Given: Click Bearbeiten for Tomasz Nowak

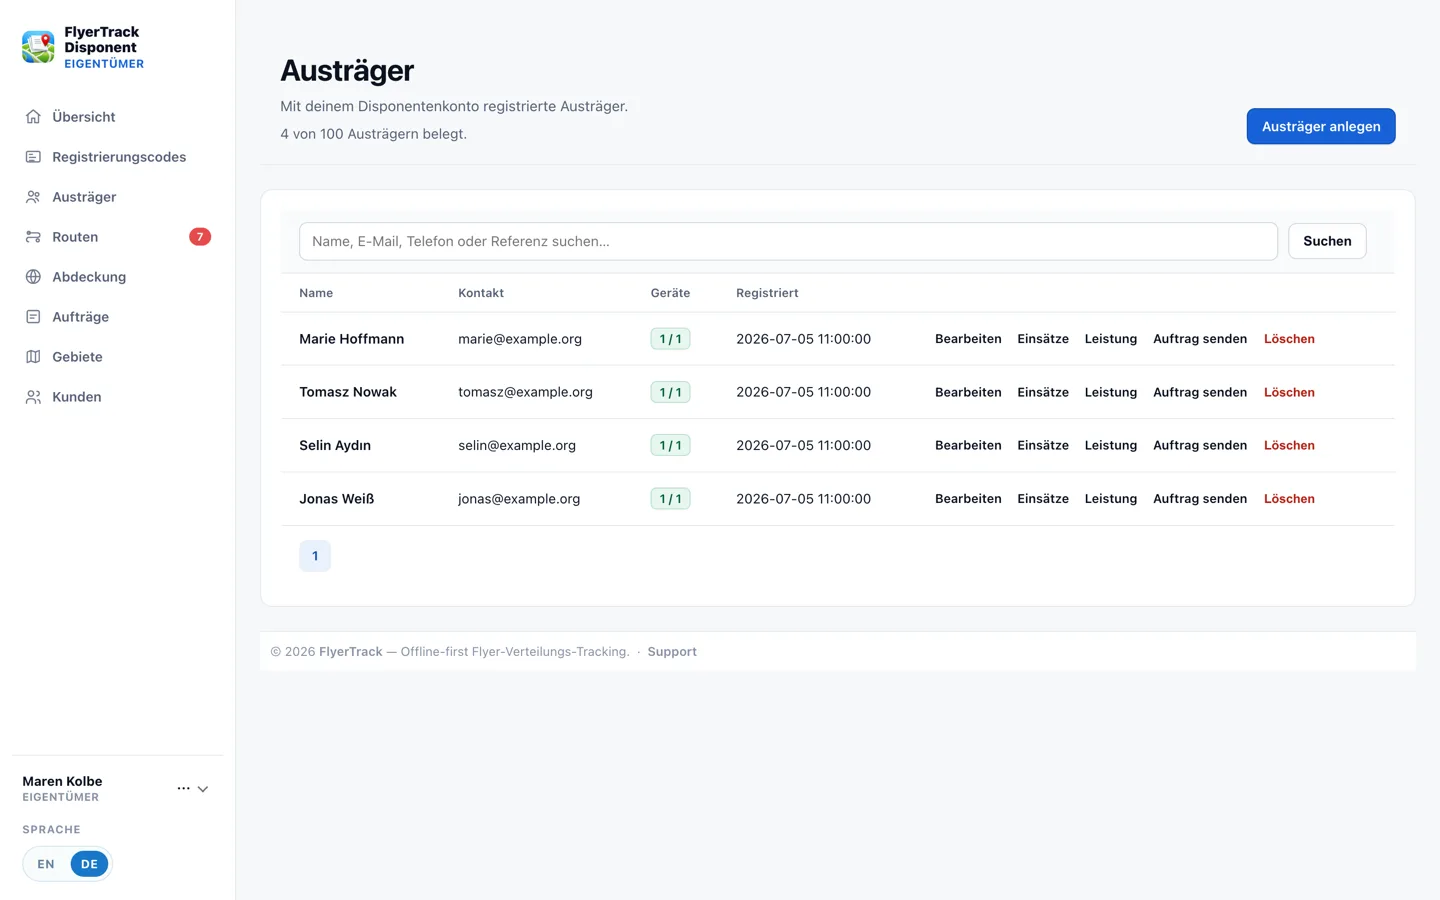Looking at the screenshot, I should pos(968,392).
